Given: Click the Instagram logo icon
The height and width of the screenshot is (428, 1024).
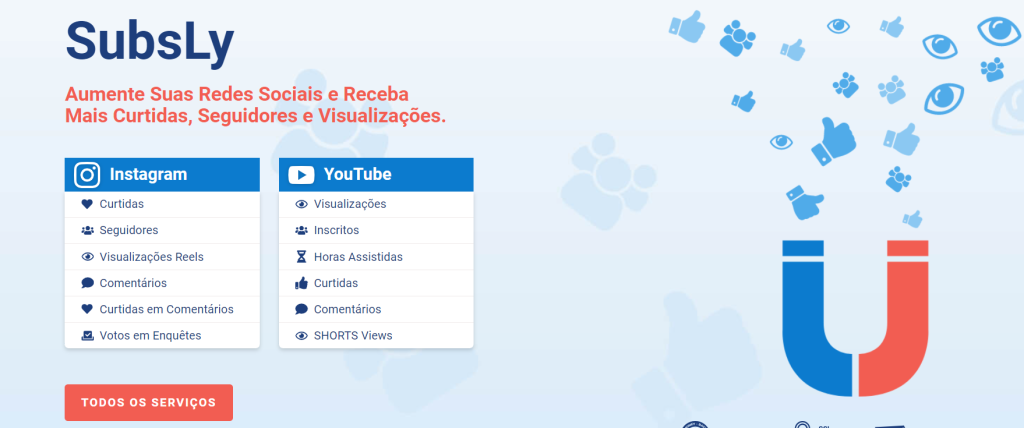Looking at the screenshot, I should click(x=87, y=175).
